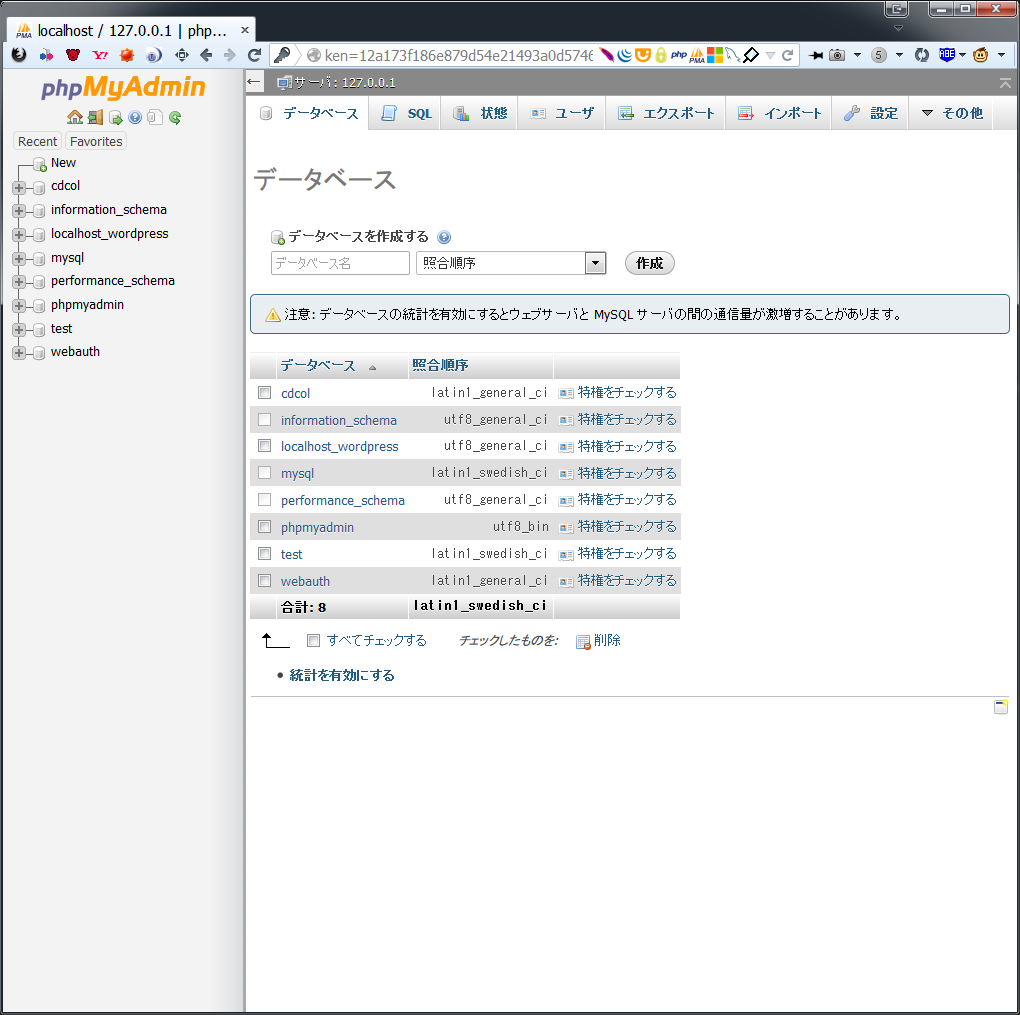Sort by データベース column header
1020x1015 pixels.
tap(318, 366)
